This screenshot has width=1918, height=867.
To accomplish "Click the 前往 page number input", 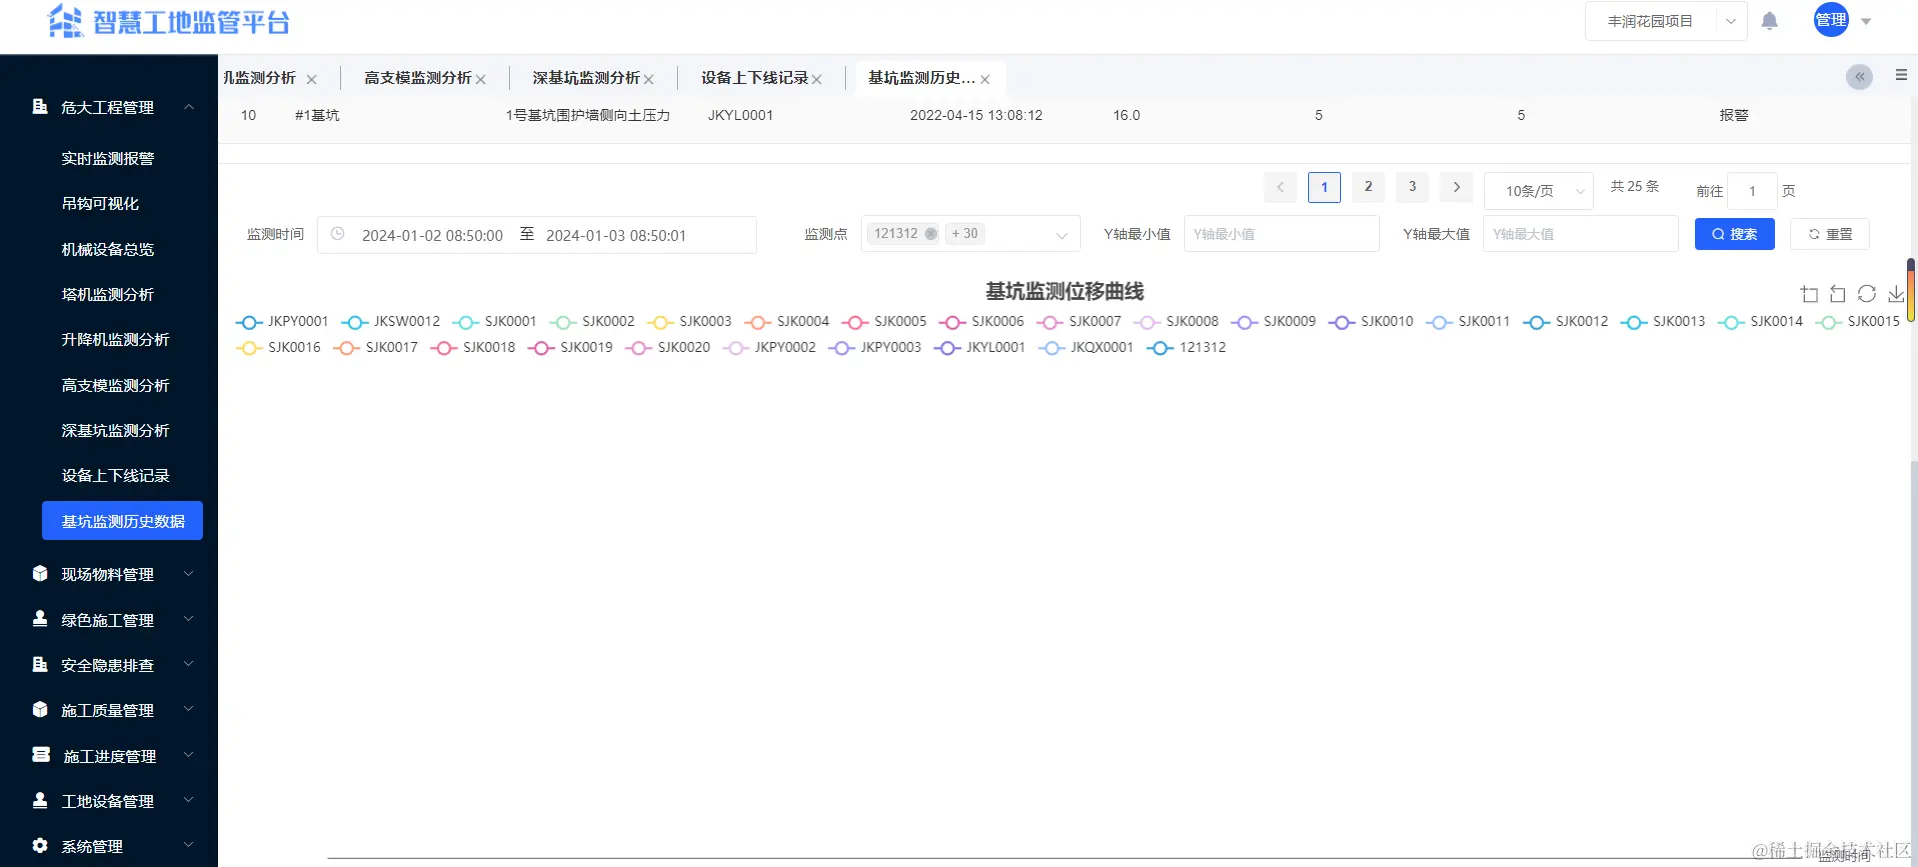I will (x=1752, y=191).
